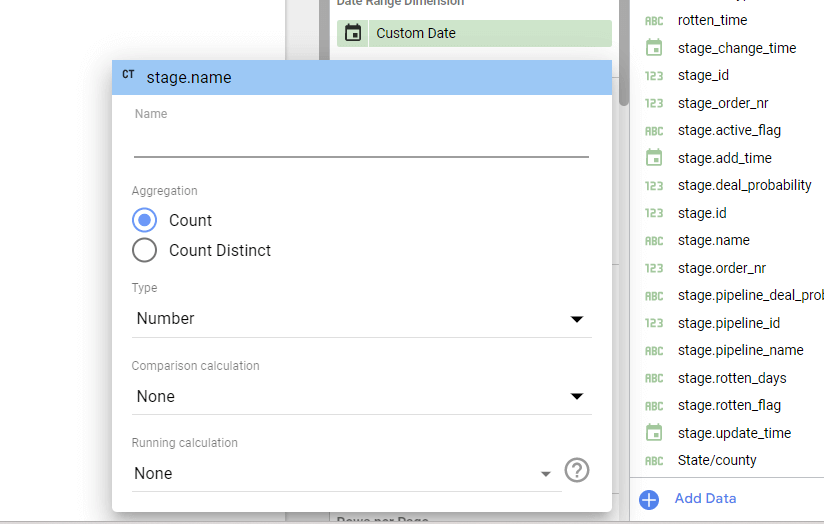Click the ABC icon beside rotten_time
The width and height of the screenshot is (824, 524).
coord(654,21)
